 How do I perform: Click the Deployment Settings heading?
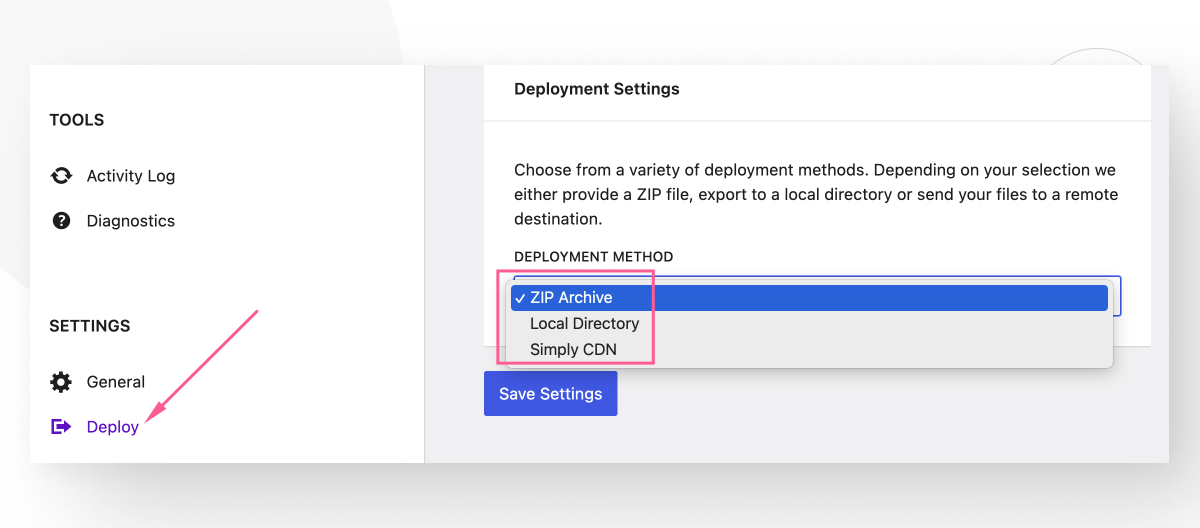point(596,89)
